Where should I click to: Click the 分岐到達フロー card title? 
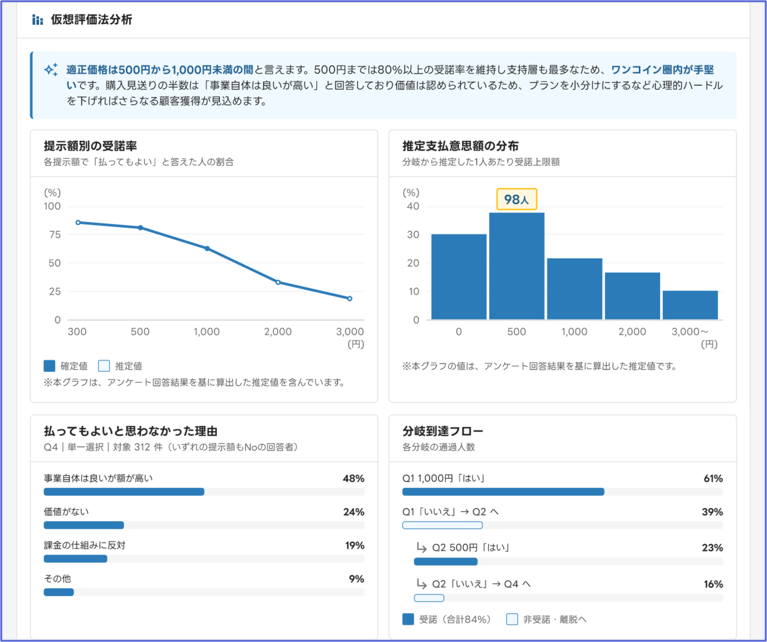pyautogui.click(x=443, y=431)
